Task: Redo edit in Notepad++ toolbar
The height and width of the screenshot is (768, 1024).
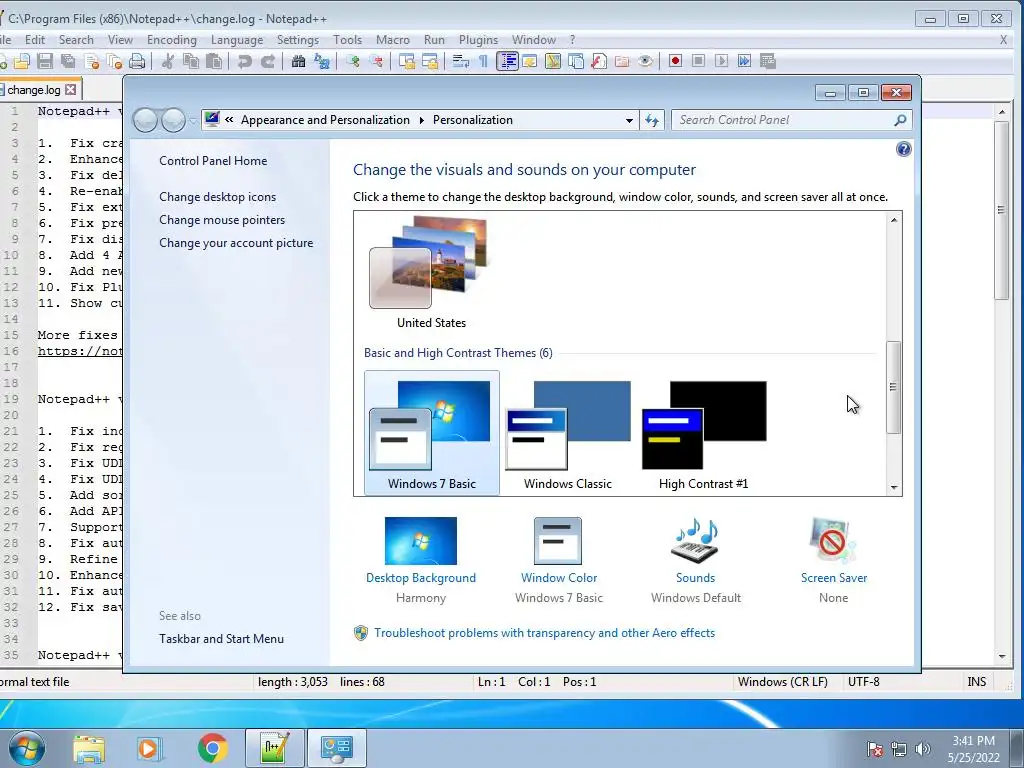Action: point(268,61)
